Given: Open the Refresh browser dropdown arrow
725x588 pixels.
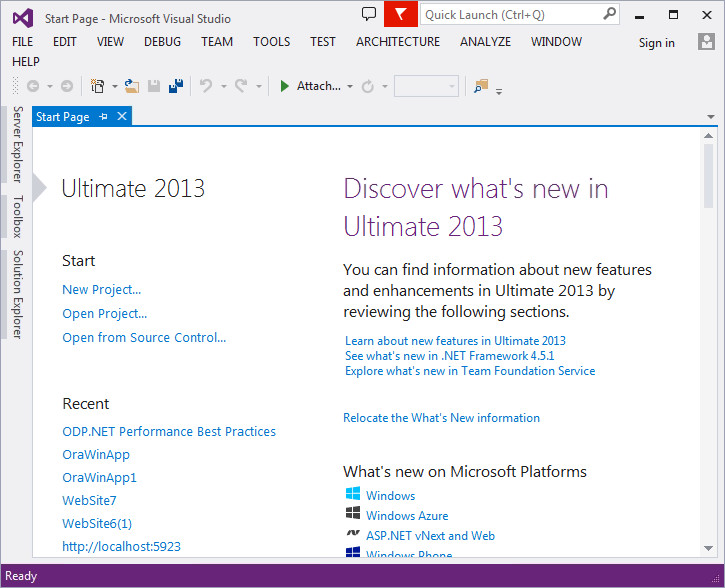Looking at the screenshot, I should click(385, 86).
